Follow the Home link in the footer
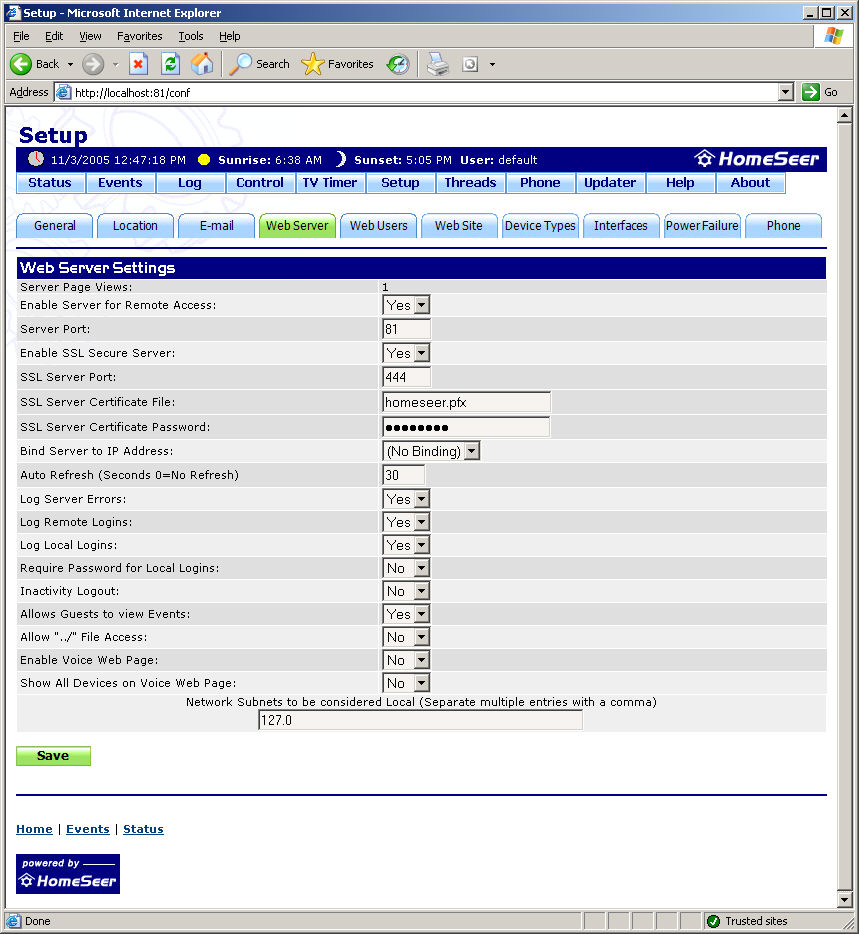Image resolution: width=859 pixels, height=934 pixels. 35,829
